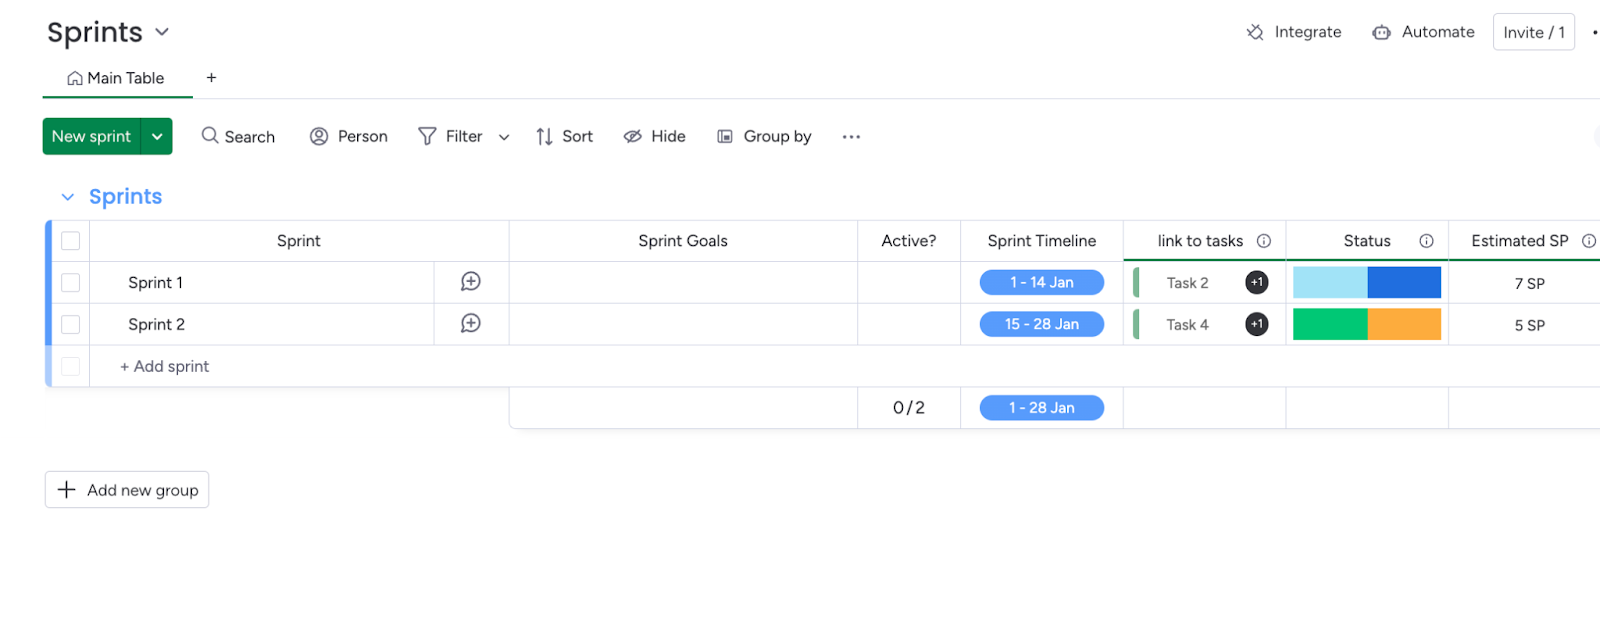Click the Hide columns eye icon
Image resolution: width=1600 pixels, height=629 pixels.
coord(633,136)
